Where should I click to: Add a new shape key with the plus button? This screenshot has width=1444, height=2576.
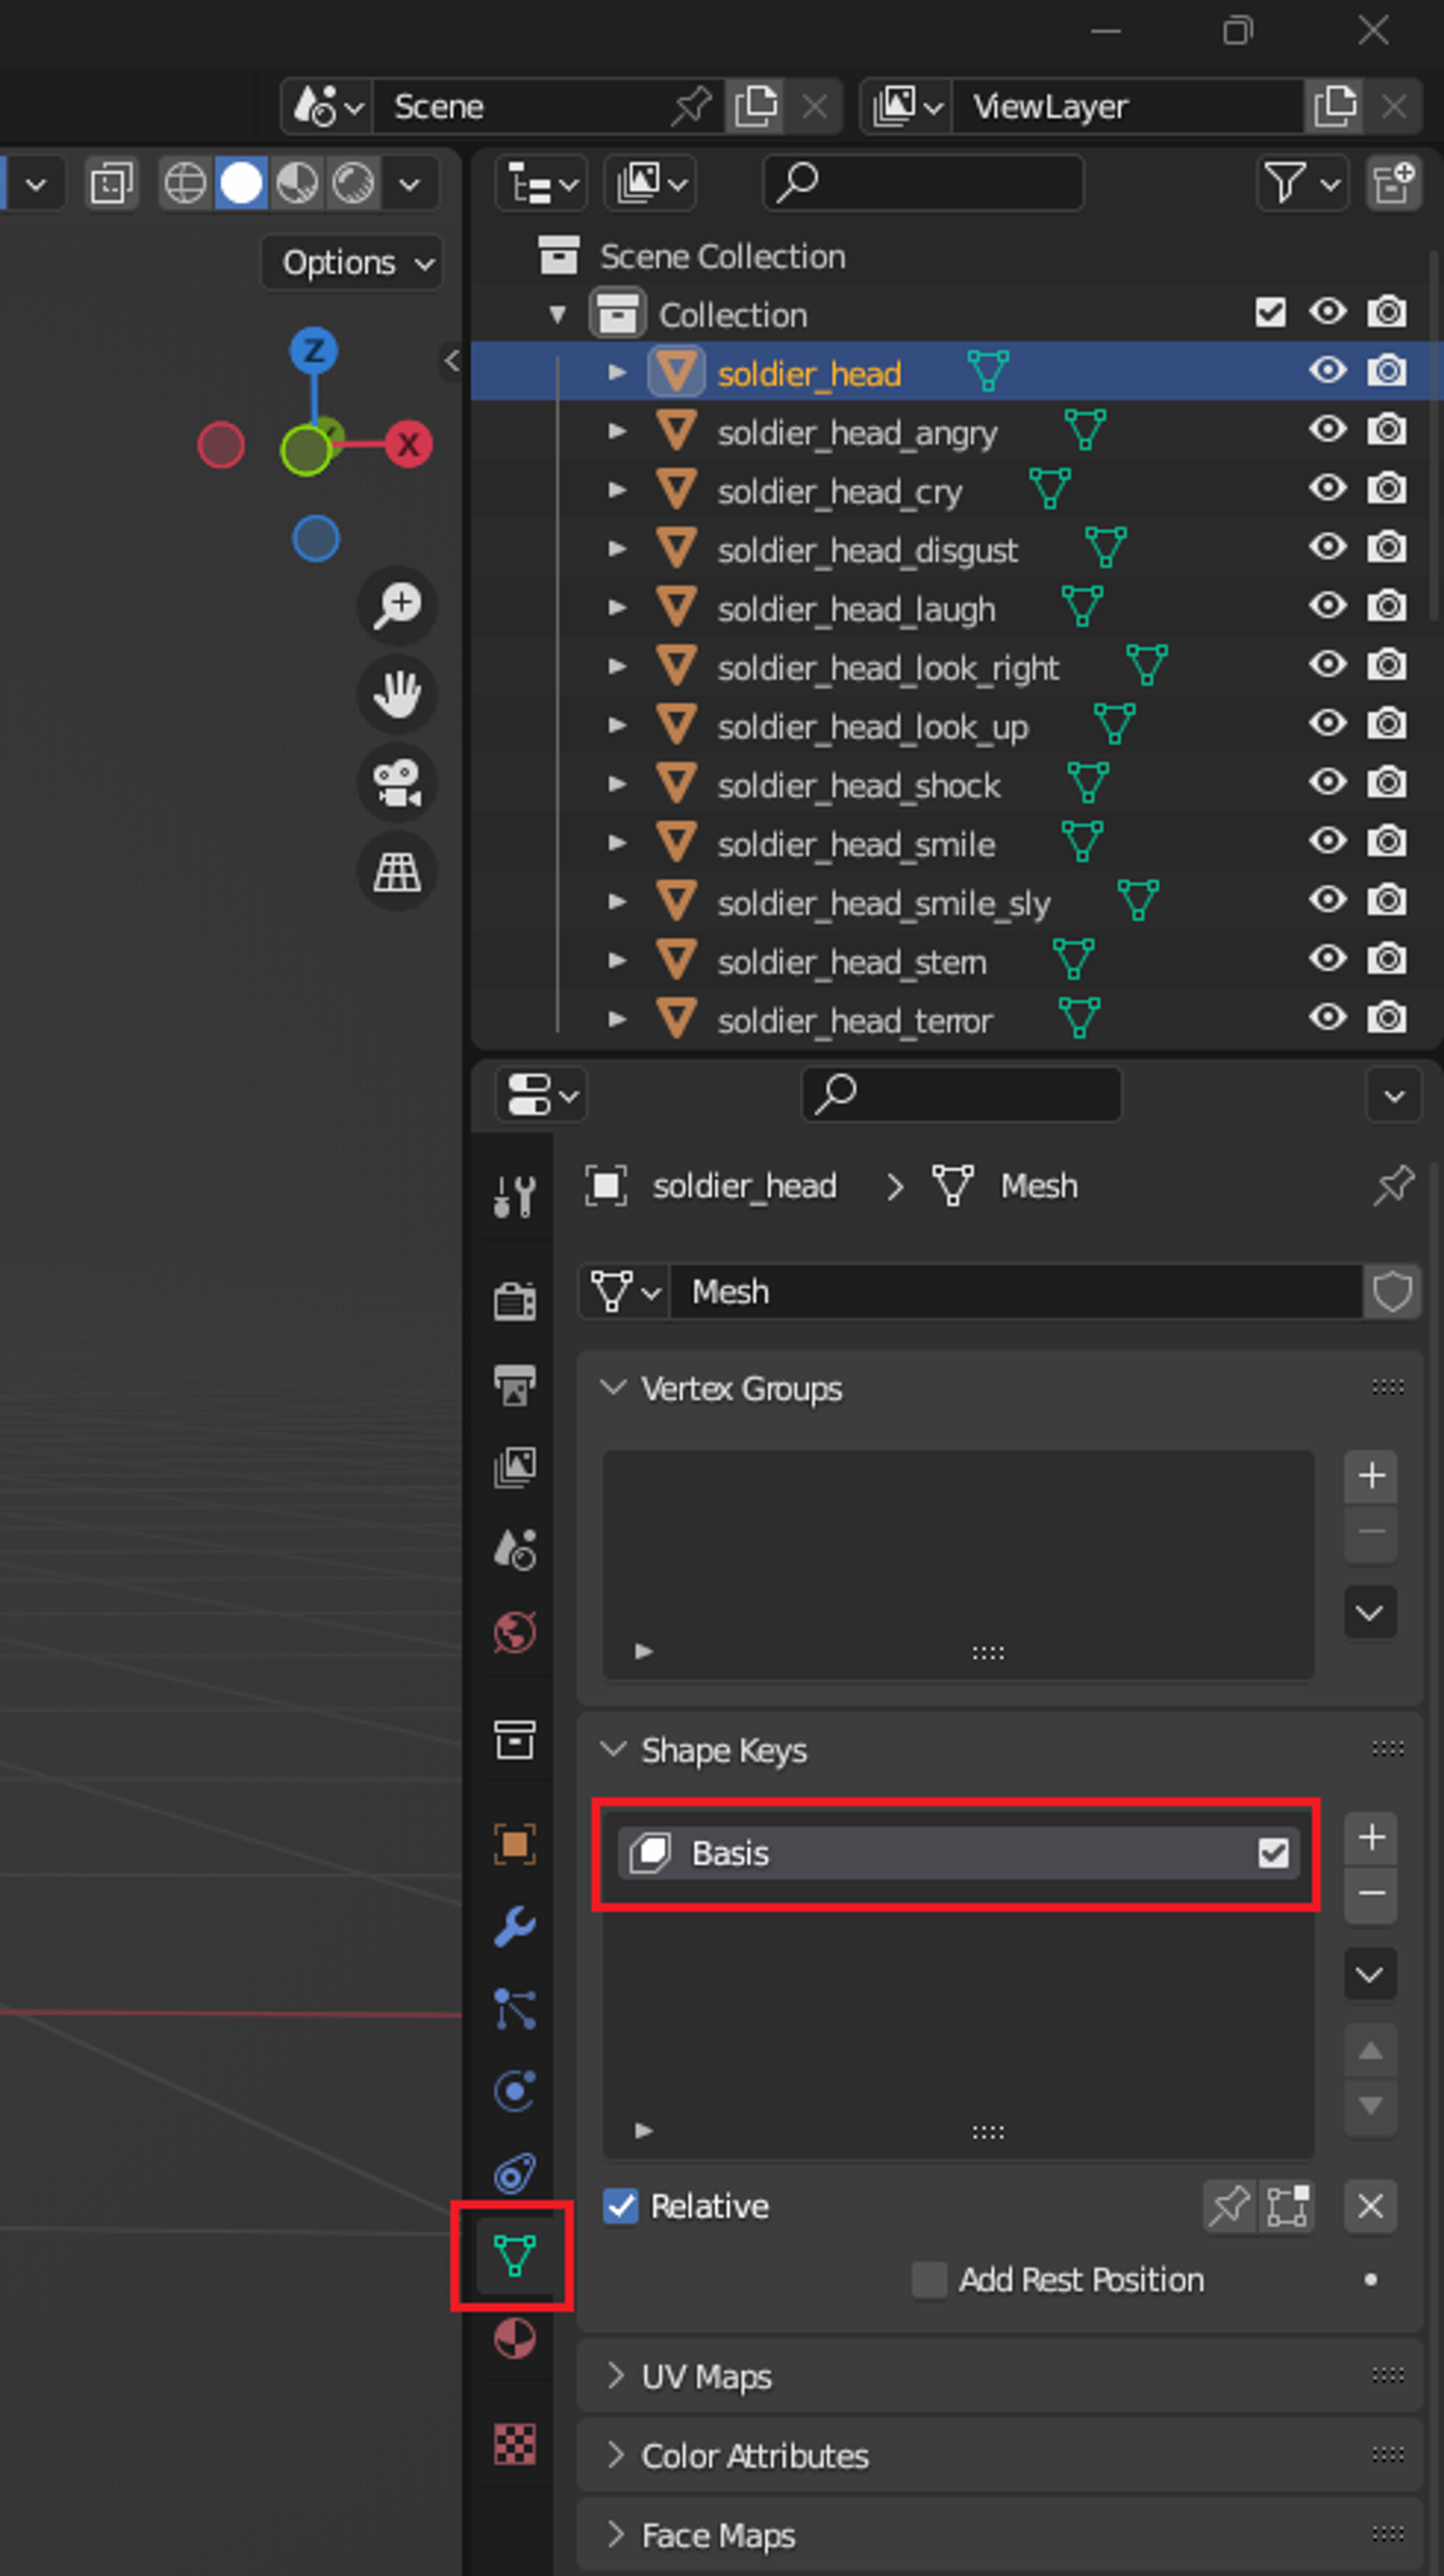[1371, 1837]
